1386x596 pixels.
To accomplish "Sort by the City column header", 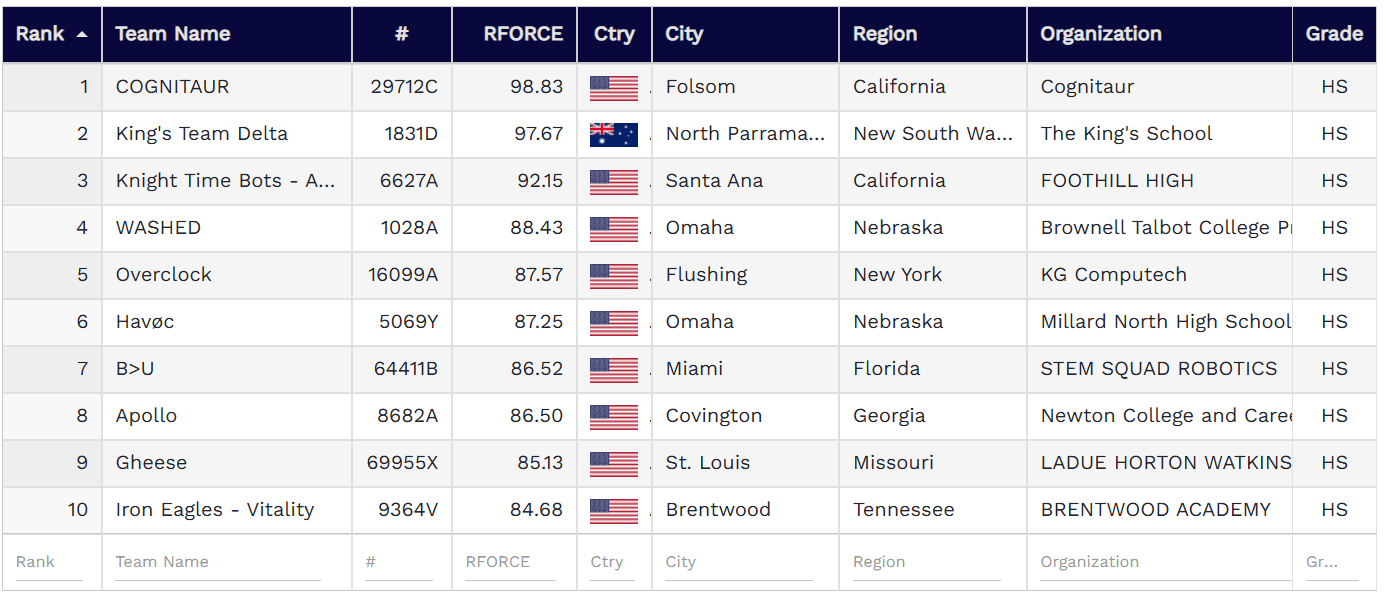I will click(684, 34).
